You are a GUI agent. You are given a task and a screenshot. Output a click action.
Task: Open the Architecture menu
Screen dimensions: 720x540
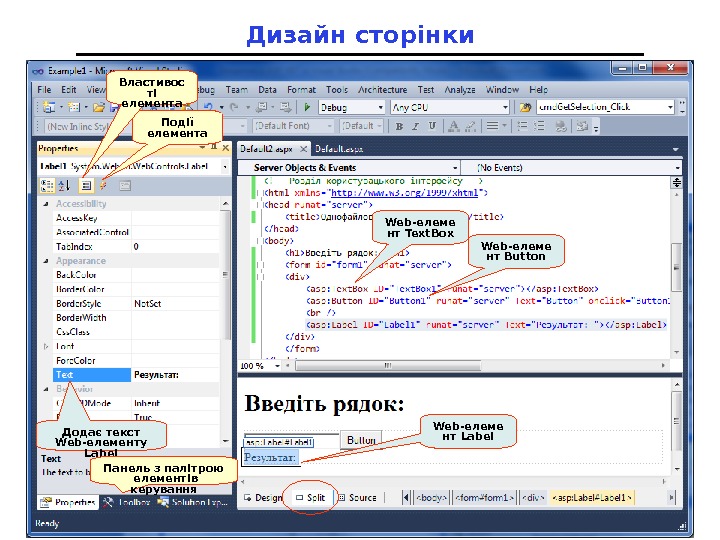tap(382, 90)
